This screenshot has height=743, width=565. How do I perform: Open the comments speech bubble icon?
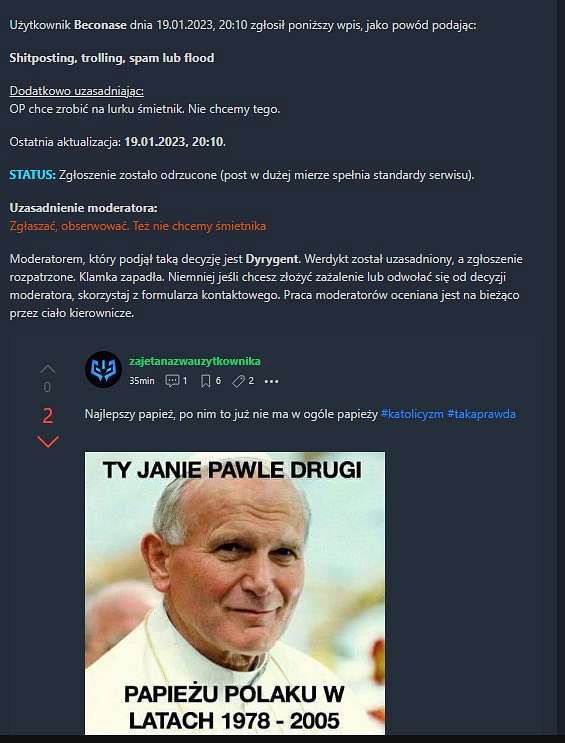coord(172,381)
